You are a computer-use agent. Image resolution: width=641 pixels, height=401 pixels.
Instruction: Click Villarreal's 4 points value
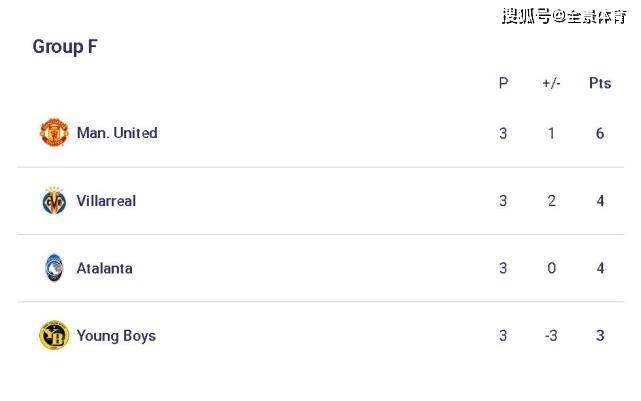(x=600, y=201)
